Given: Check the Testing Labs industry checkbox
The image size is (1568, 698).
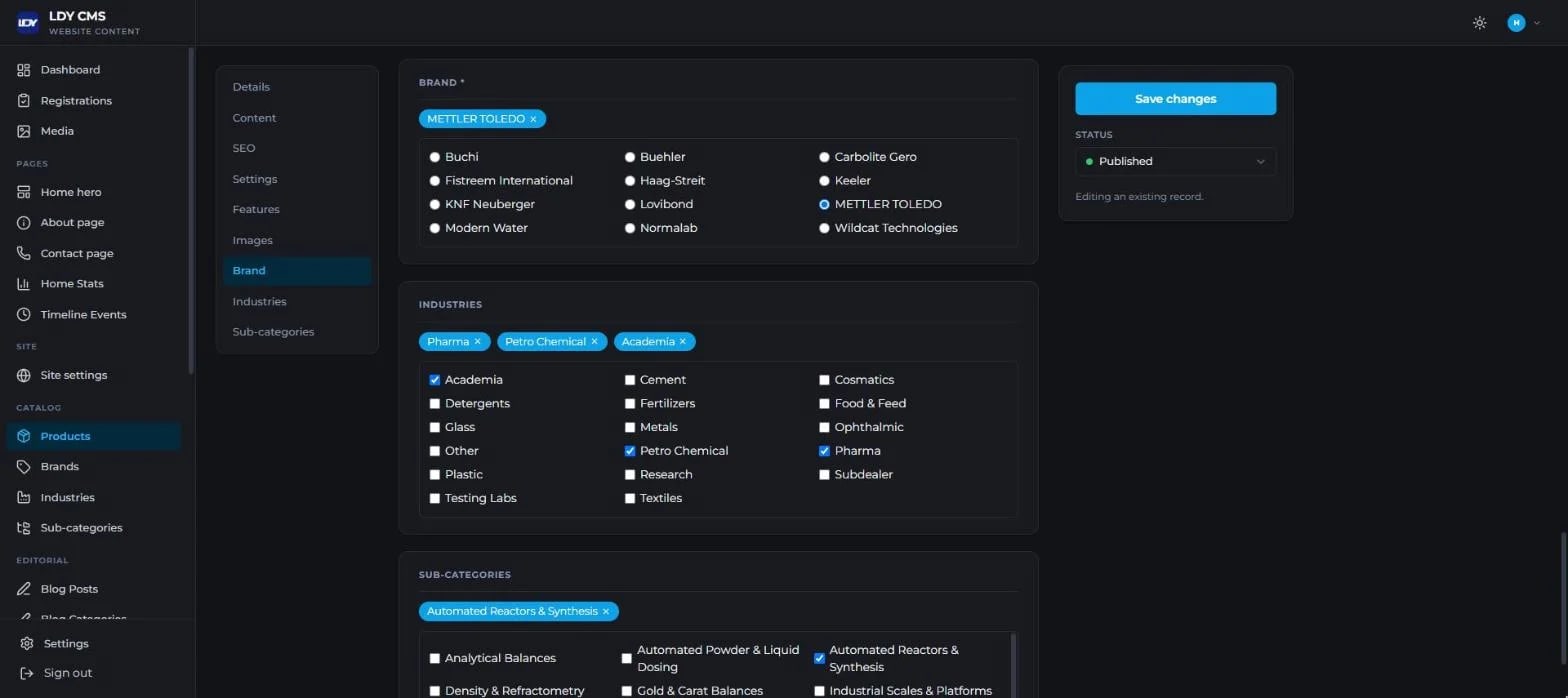Looking at the screenshot, I should click(435, 499).
